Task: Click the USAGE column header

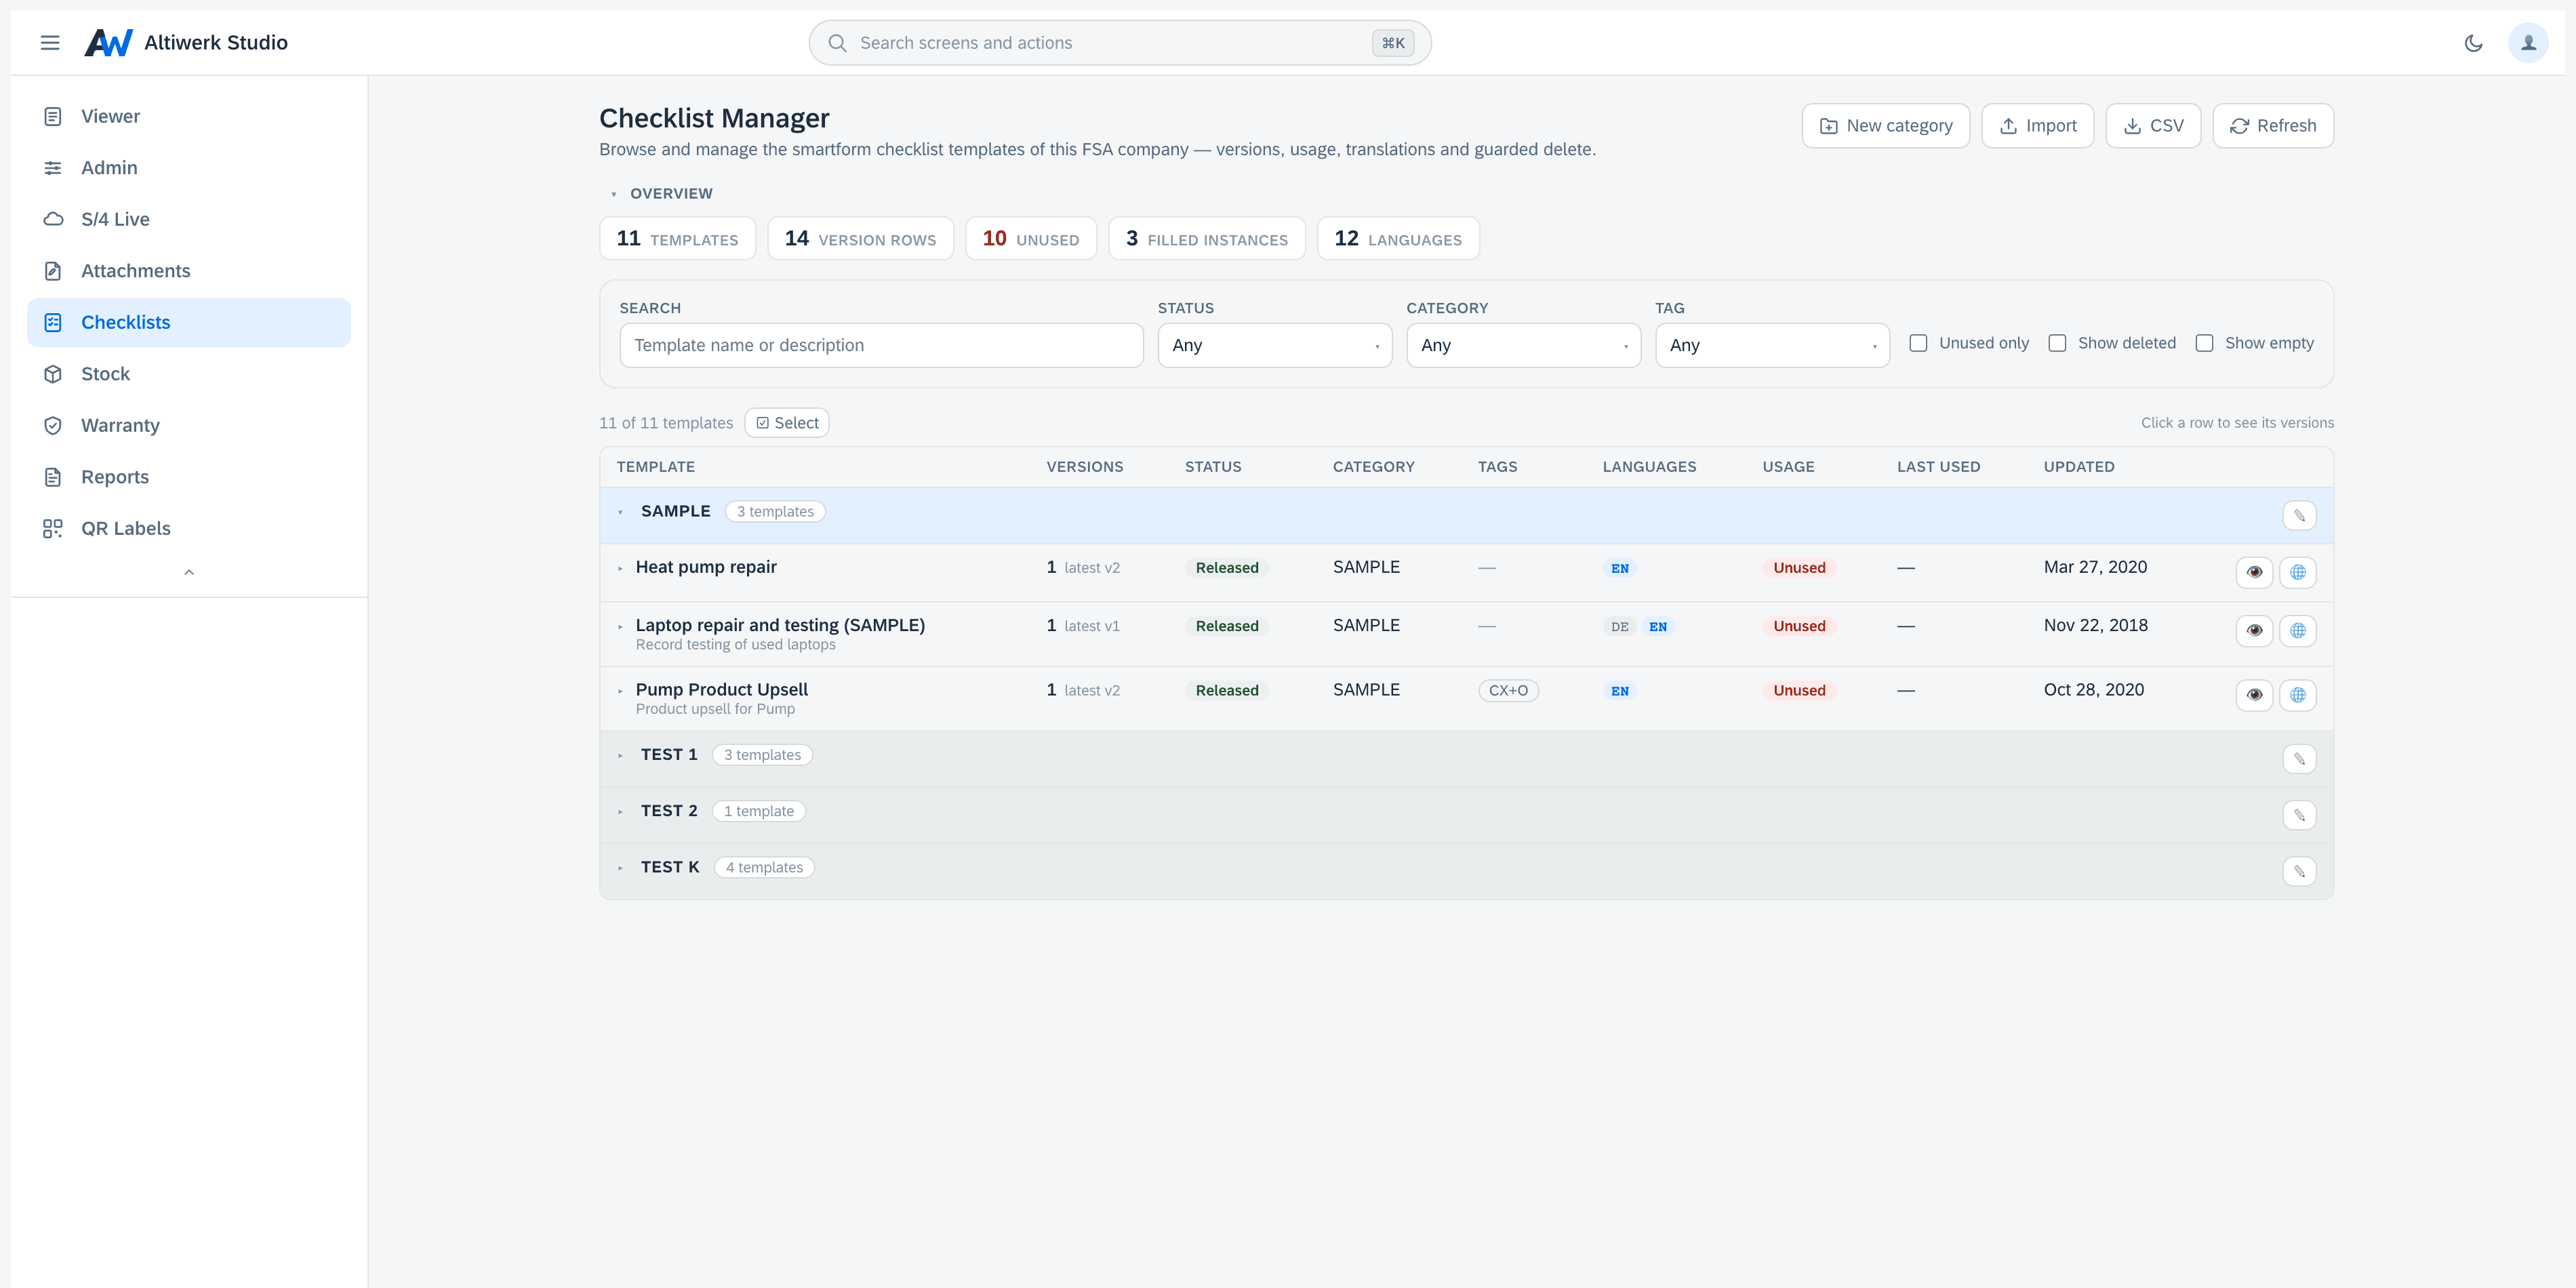Action: coord(1788,467)
